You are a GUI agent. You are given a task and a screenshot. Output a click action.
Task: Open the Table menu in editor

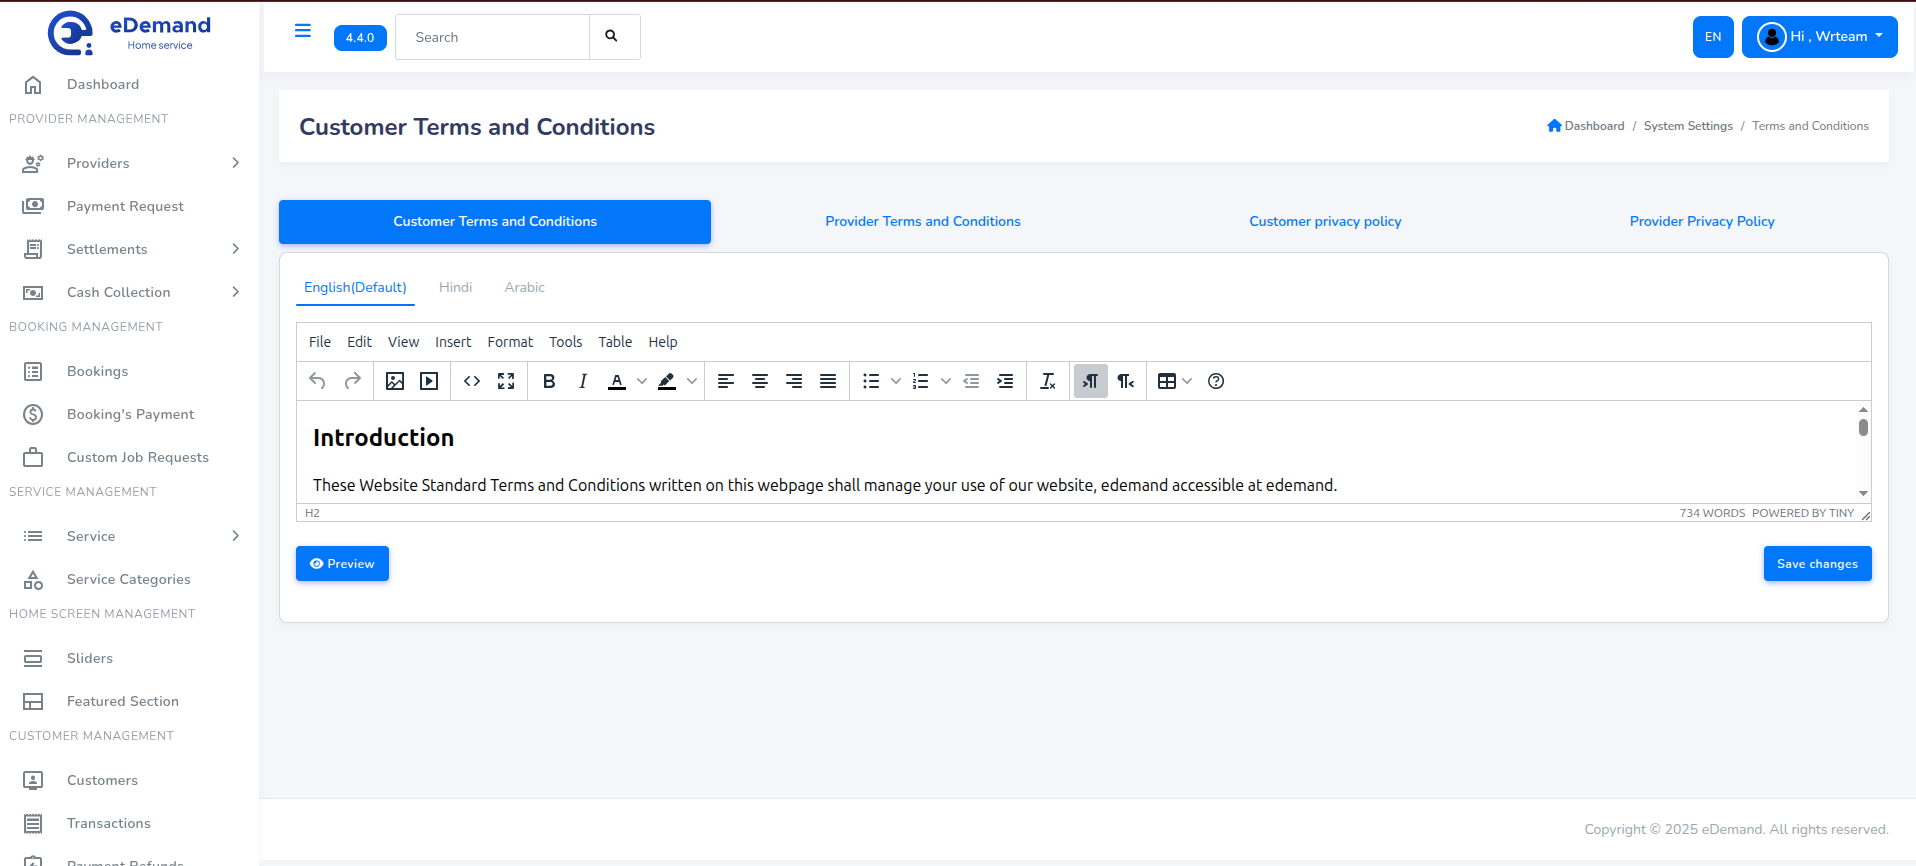coord(615,342)
